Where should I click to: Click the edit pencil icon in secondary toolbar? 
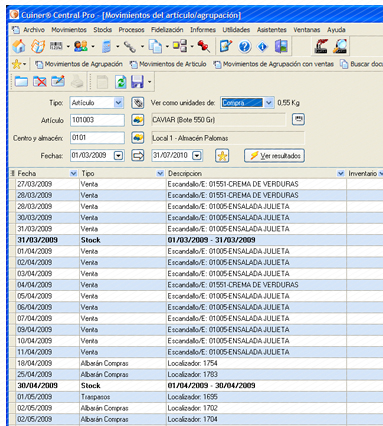click(x=58, y=81)
